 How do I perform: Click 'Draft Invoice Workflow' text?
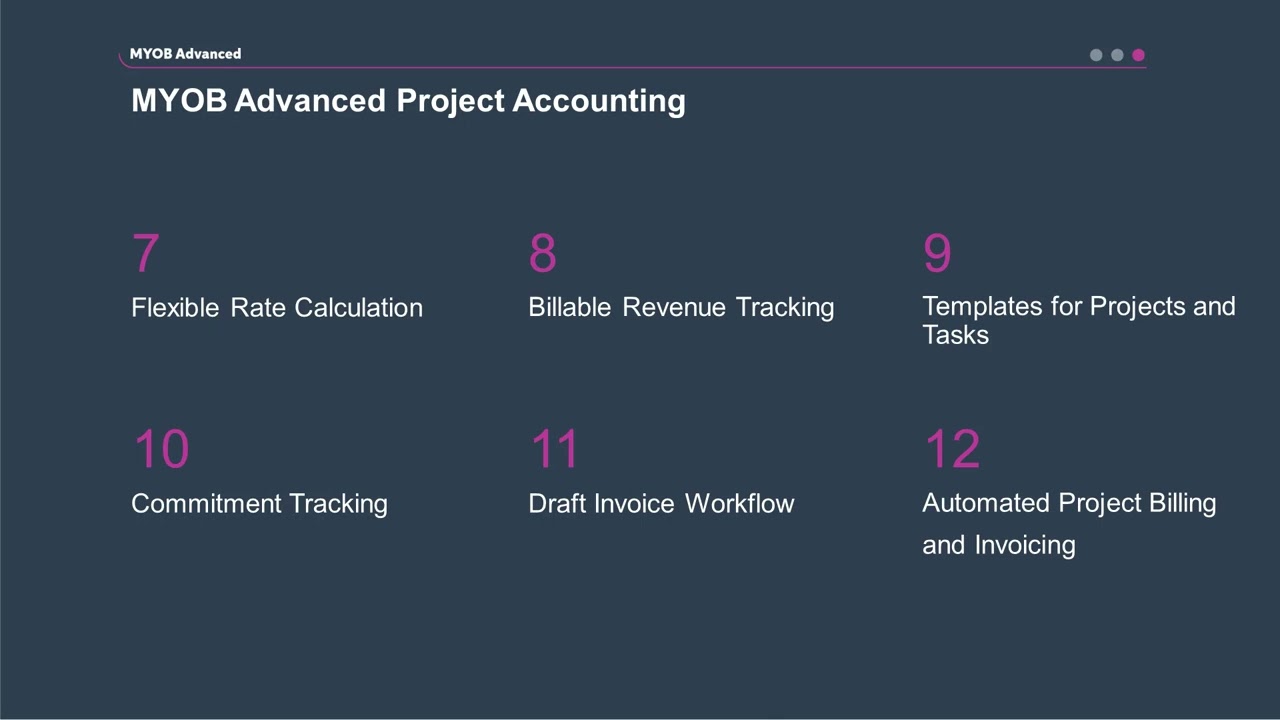click(661, 503)
